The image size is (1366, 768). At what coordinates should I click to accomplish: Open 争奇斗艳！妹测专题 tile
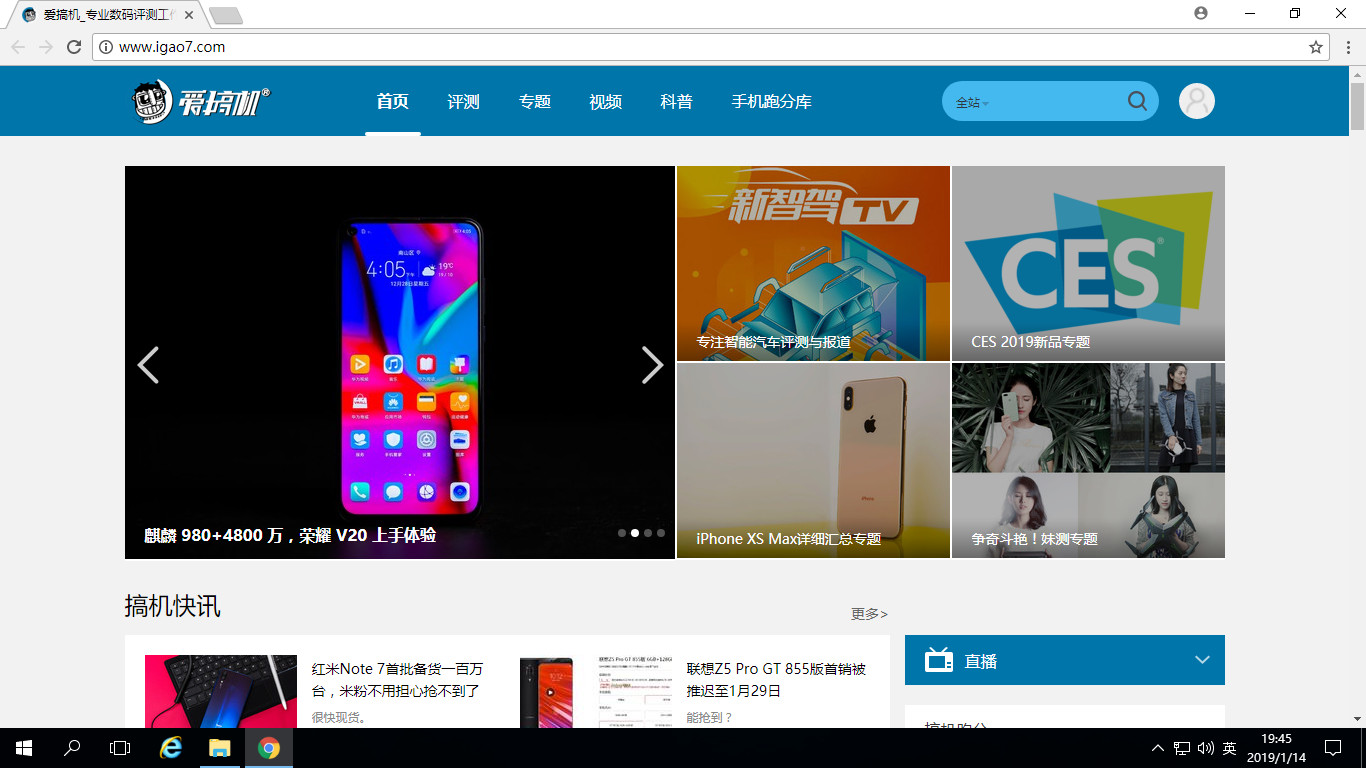[x=1088, y=460]
